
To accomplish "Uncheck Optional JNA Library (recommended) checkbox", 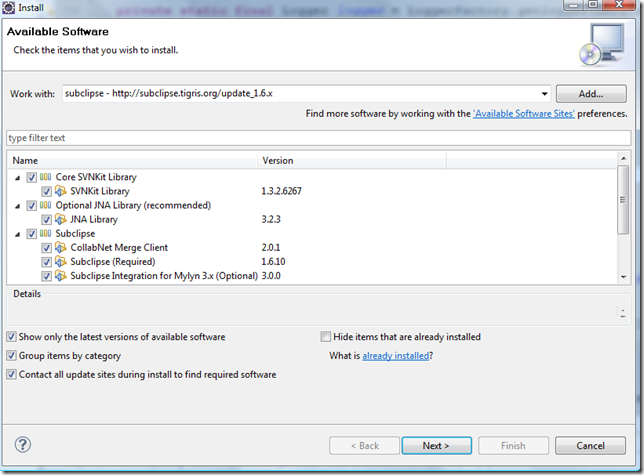I will pos(31,205).
